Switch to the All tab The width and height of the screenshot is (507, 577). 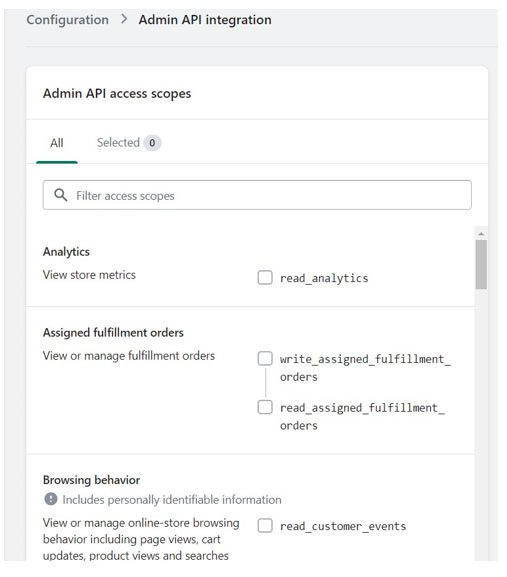(x=57, y=143)
